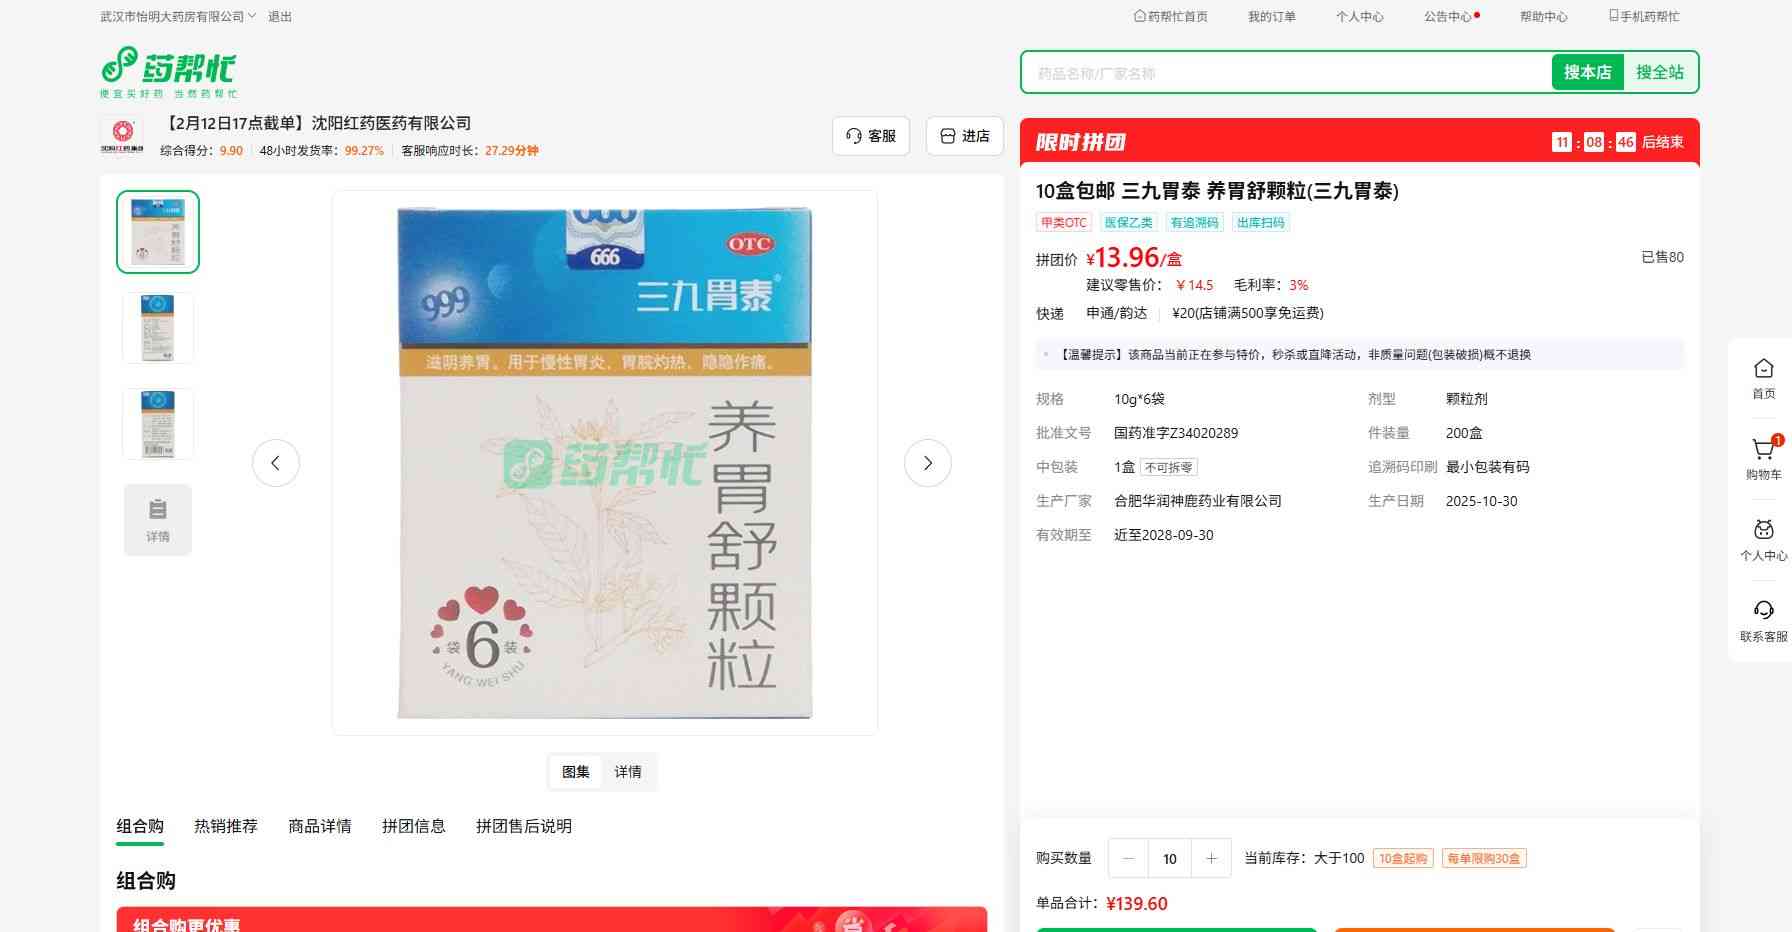Image resolution: width=1792 pixels, height=932 pixels.
Task: Show previous product image arrow
Action: pos(276,463)
